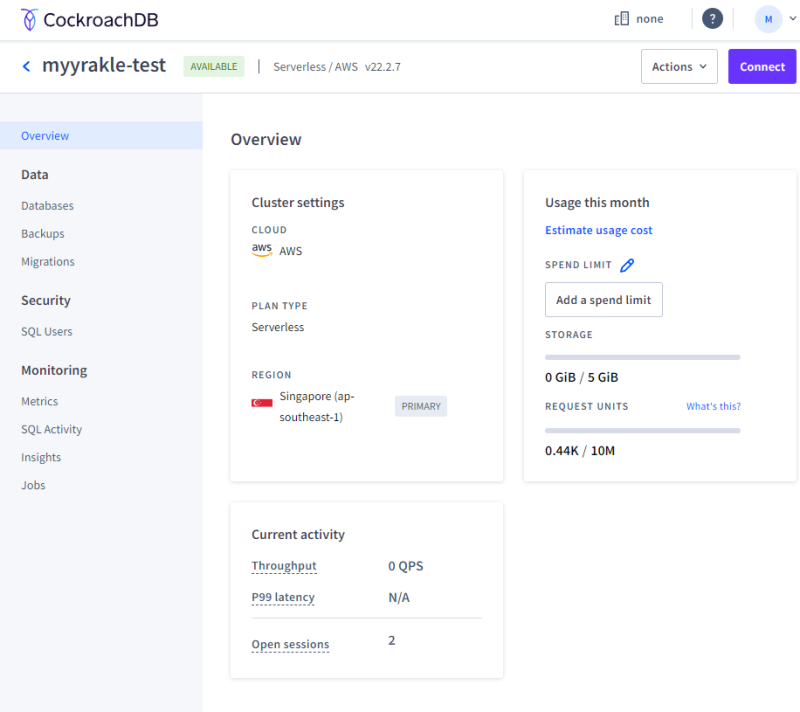Click the Singapore flag icon
The height and width of the screenshot is (712, 800).
262,403
